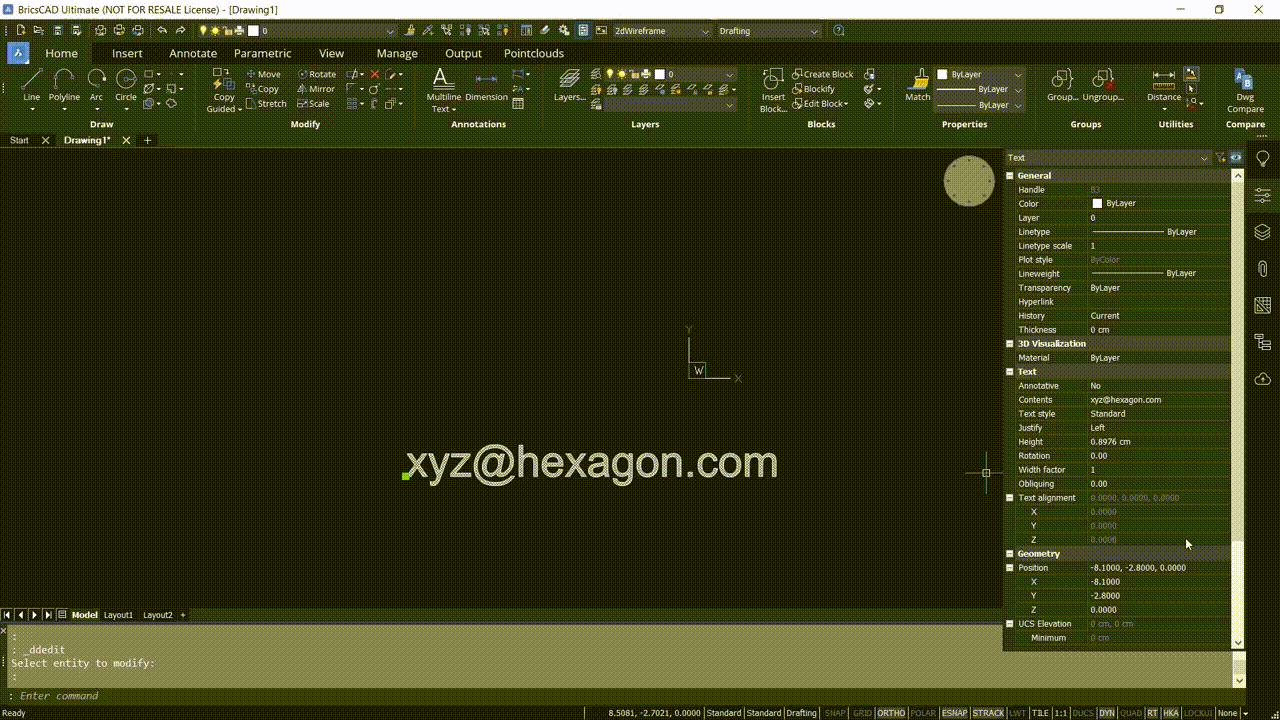
Task: Collapse the Text alignment property group
Action: (1010, 498)
